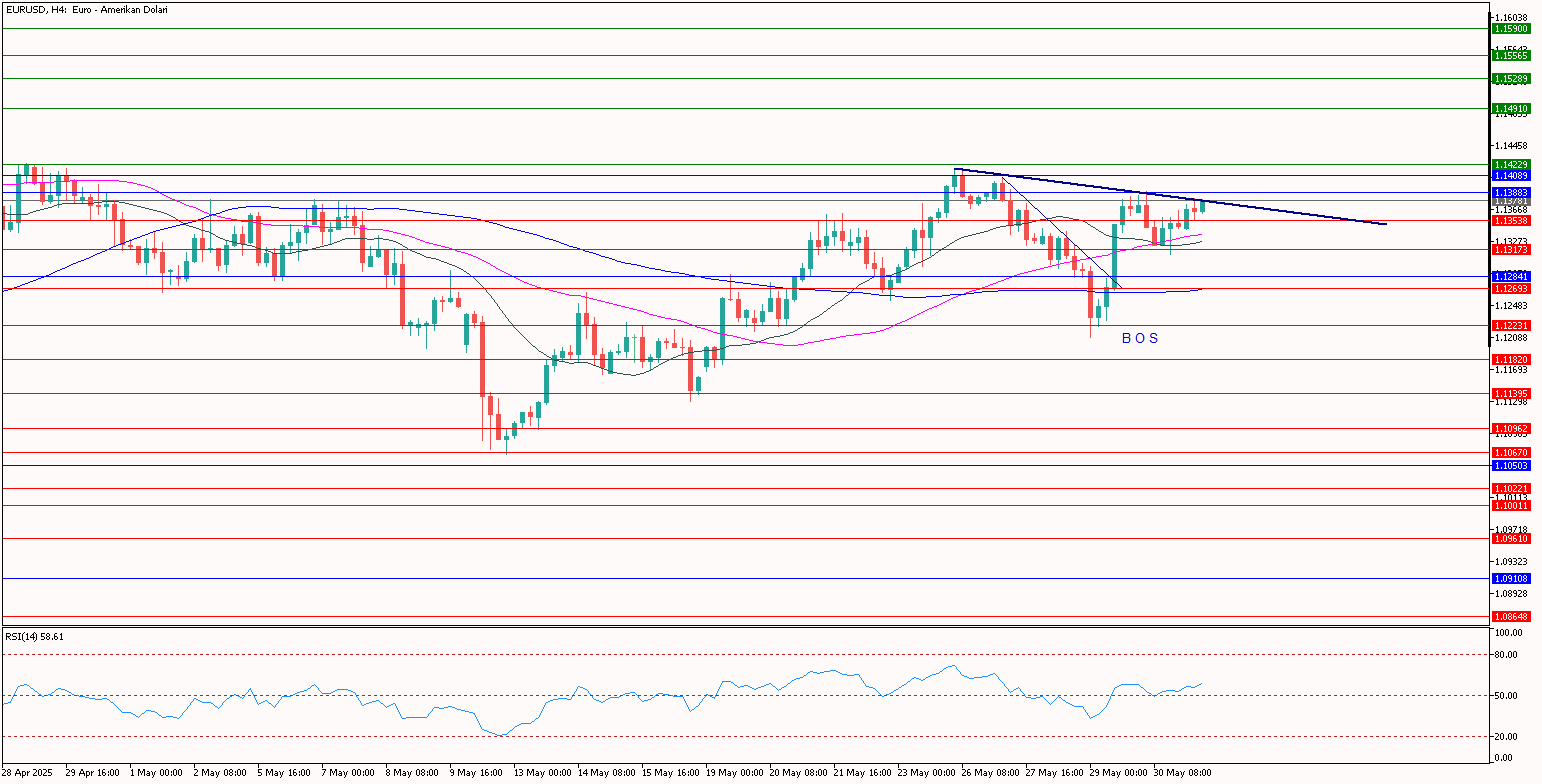
Task: Click the 1.12088 price scale value
Action: coord(1511,338)
